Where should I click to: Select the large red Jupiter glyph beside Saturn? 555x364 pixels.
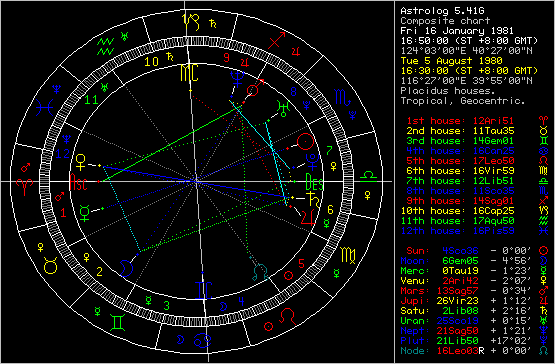coord(308,217)
